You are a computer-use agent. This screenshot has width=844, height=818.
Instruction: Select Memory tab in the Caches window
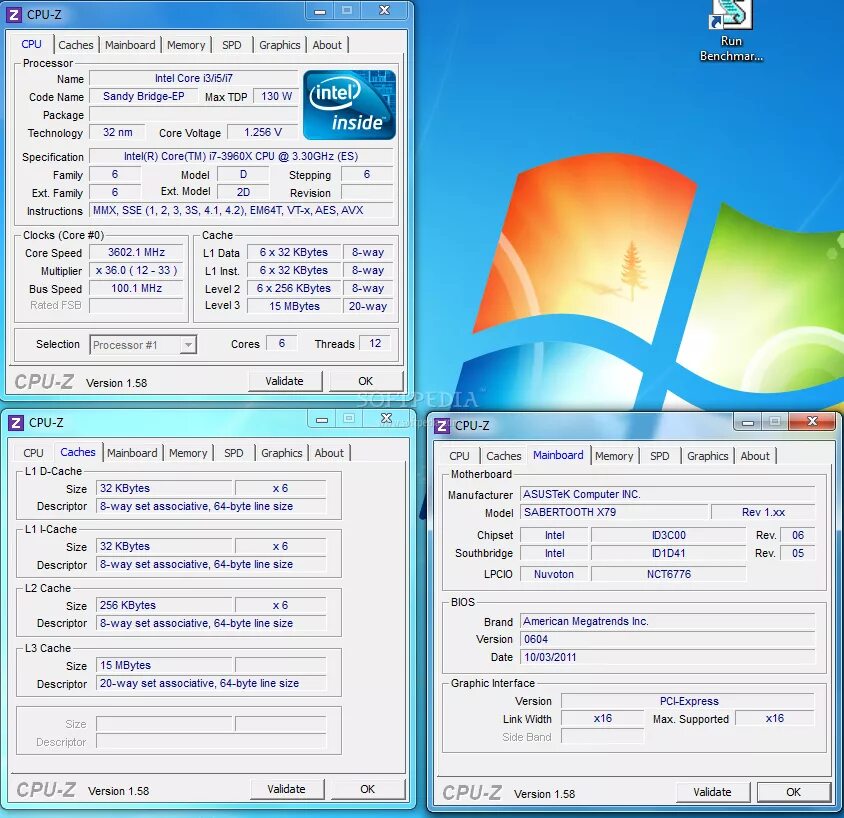(188, 453)
